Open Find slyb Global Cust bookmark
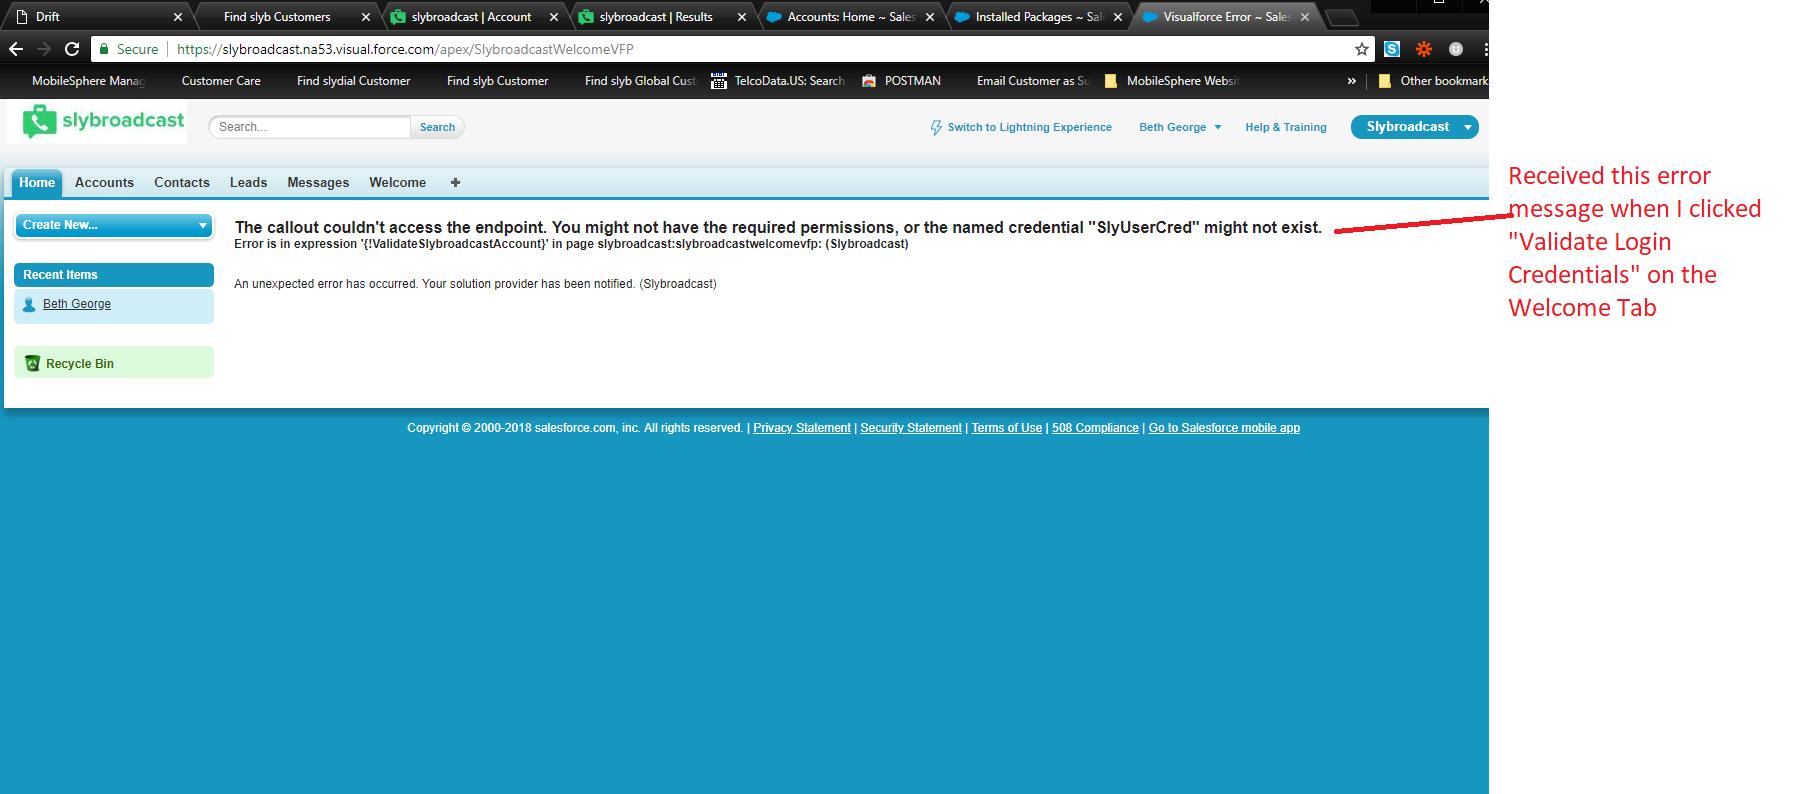Screen dimensions: 1809x794 pyautogui.click(x=640, y=81)
